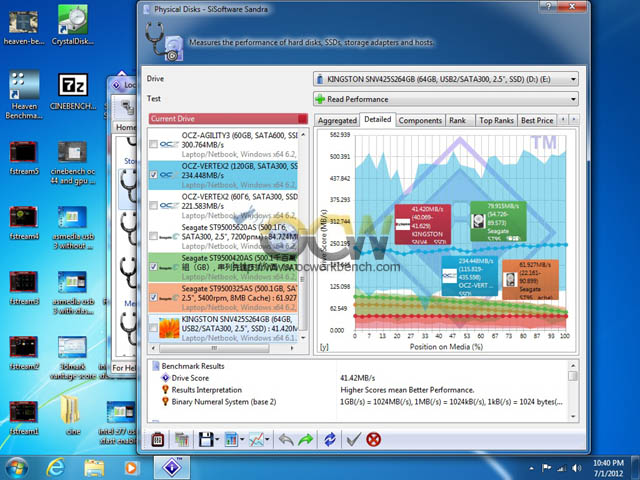The width and height of the screenshot is (640, 480).
Task: Select the fstream1 desktop file
Action: pos(24,418)
